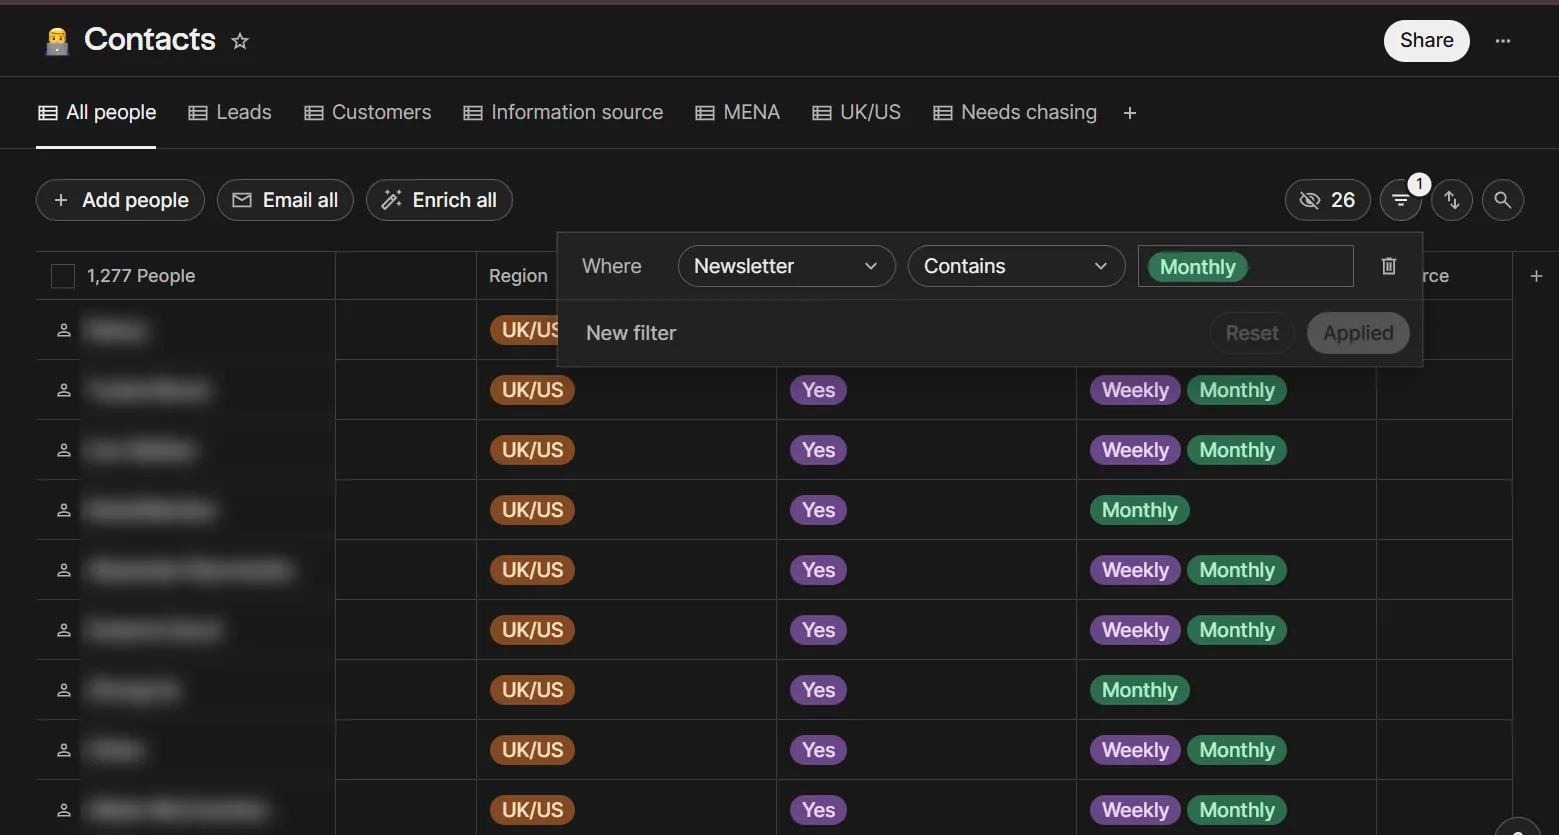
Task: Click the filter value input field
Action: (x=1245, y=266)
